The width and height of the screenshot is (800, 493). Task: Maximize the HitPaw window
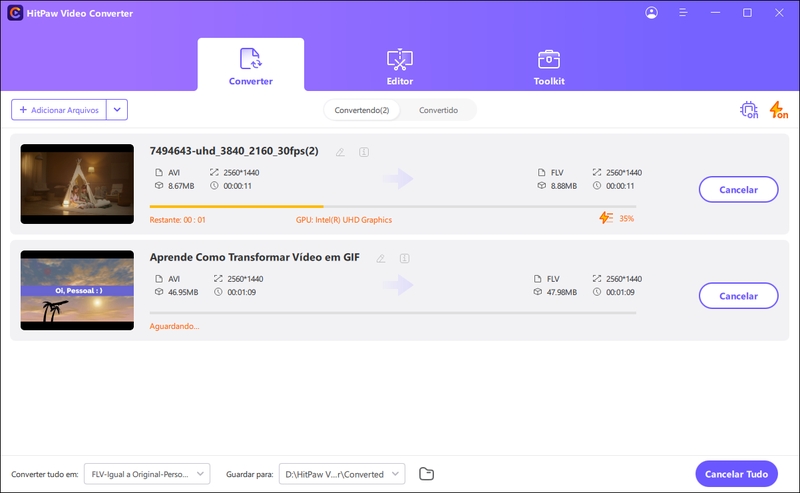[x=747, y=13]
